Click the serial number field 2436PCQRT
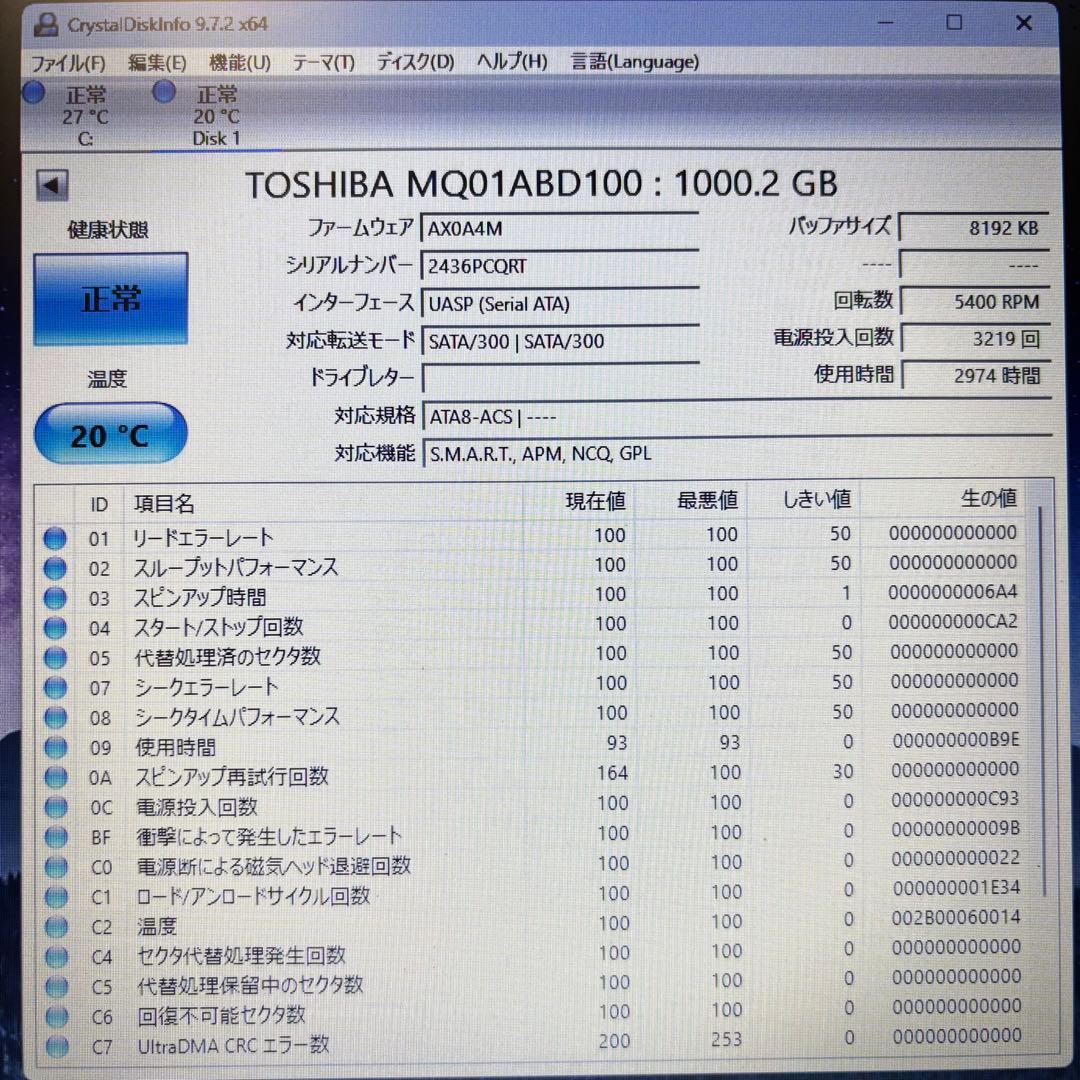 (x=560, y=266)
